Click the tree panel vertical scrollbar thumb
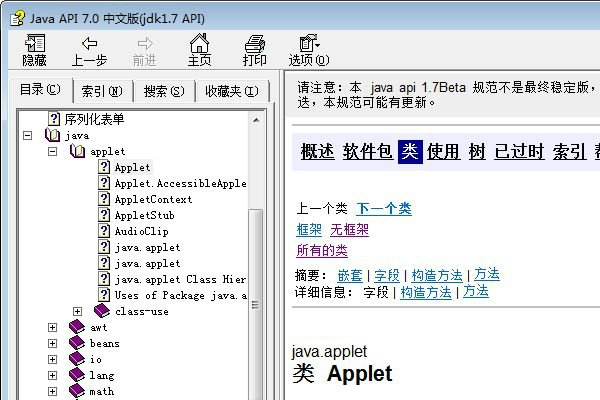The image size is (600, 400). [255, 305]
